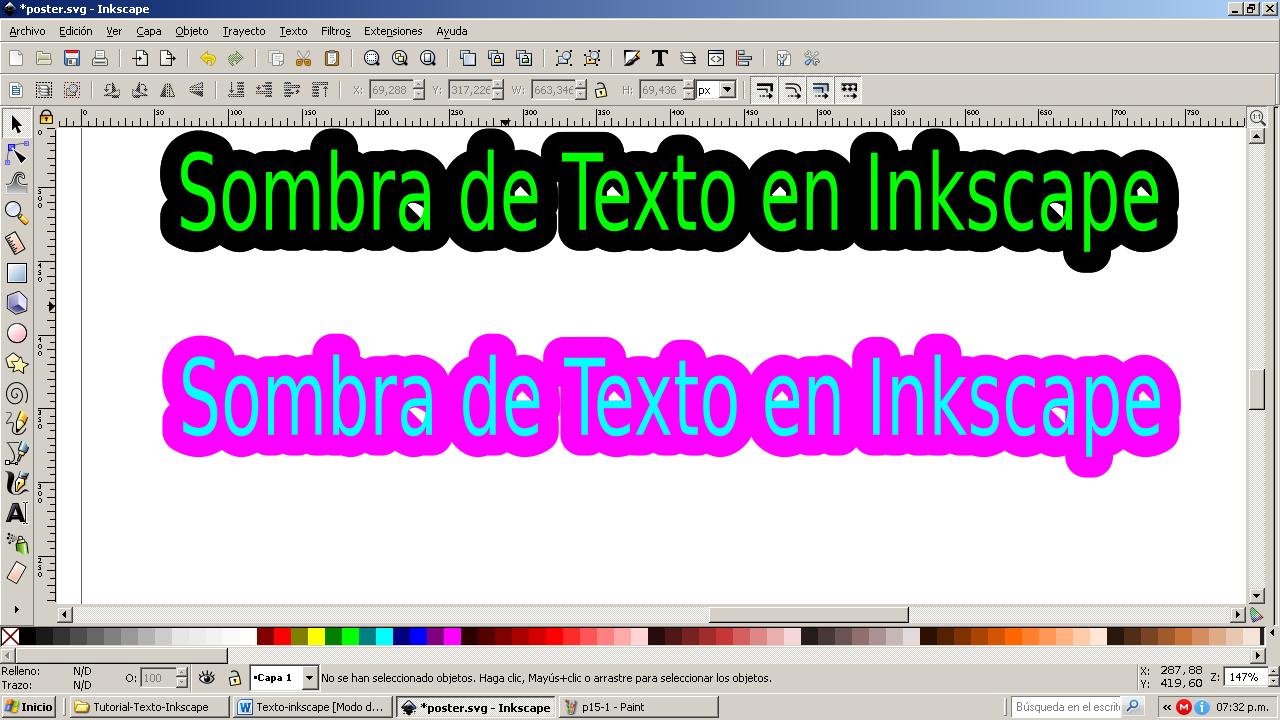This screenshot has width=1280, height=720.
Task: Select the Node edit tool
Action: coord(16,153)
